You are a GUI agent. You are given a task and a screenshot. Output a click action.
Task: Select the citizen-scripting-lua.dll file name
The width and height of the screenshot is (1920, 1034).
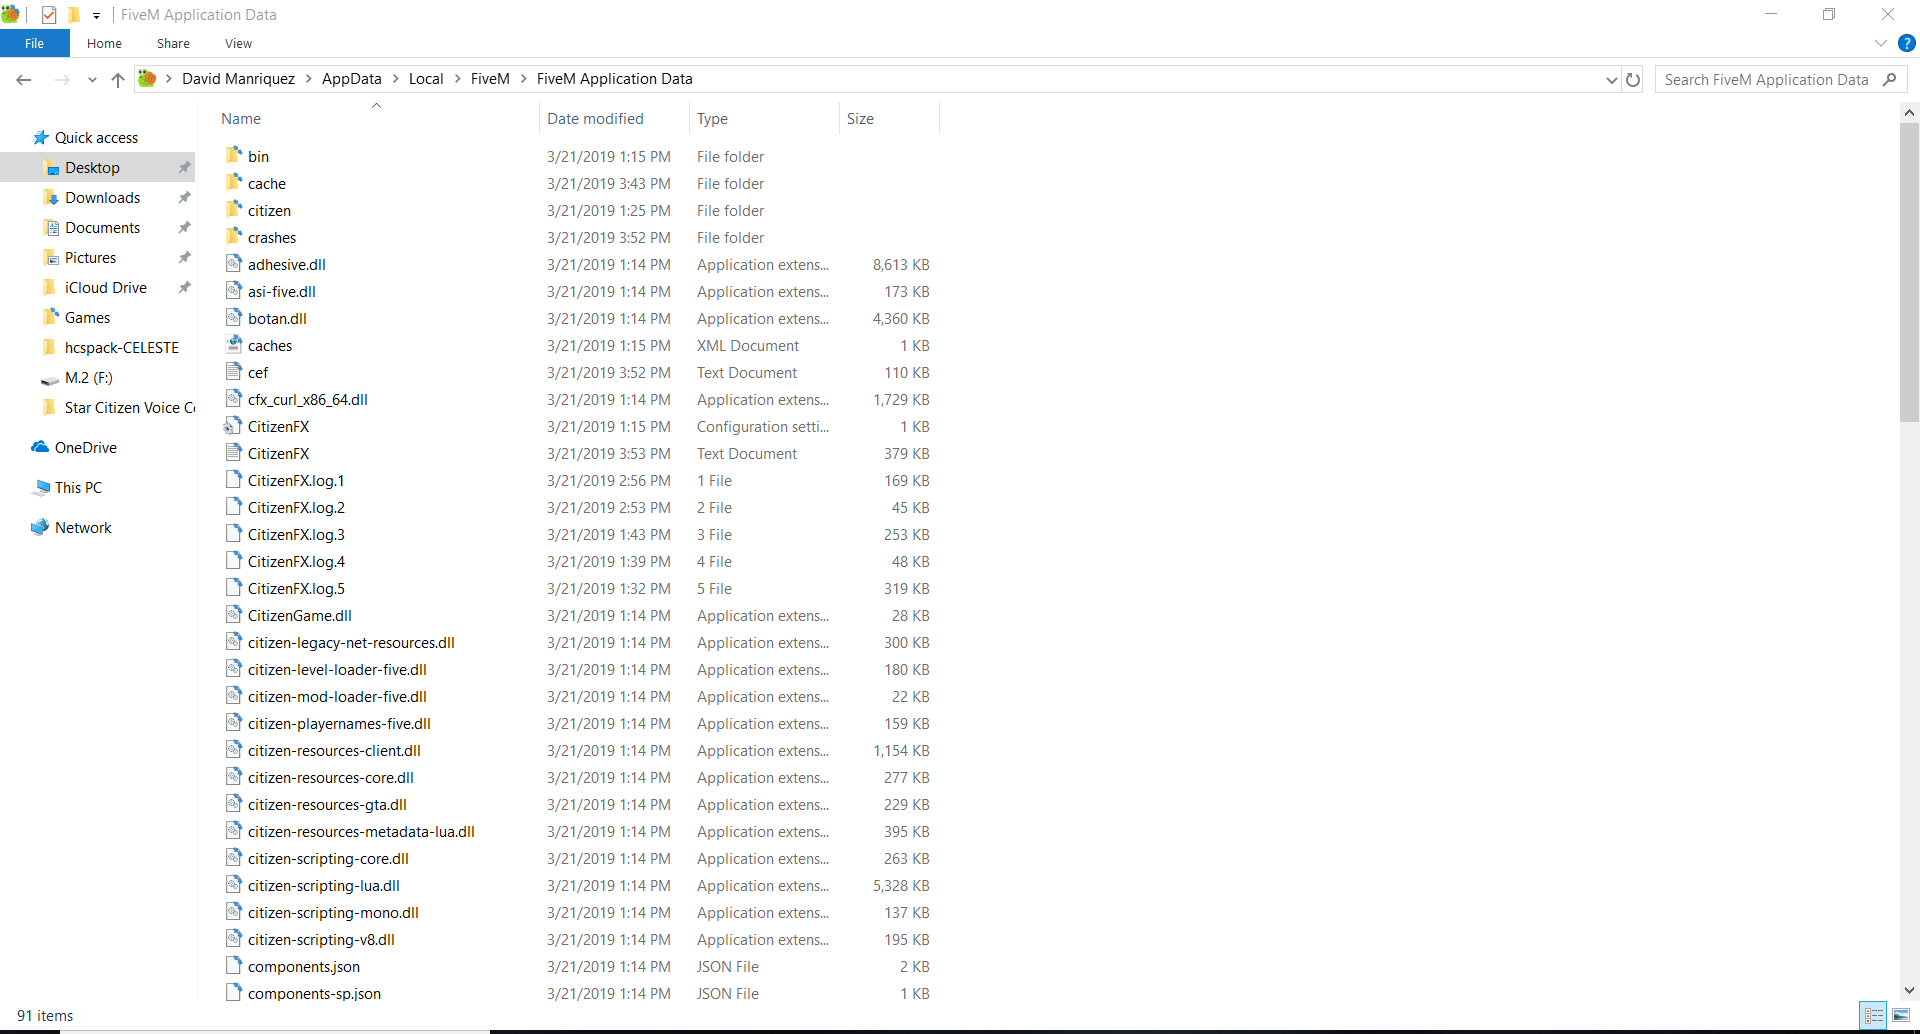coord(324,886)
